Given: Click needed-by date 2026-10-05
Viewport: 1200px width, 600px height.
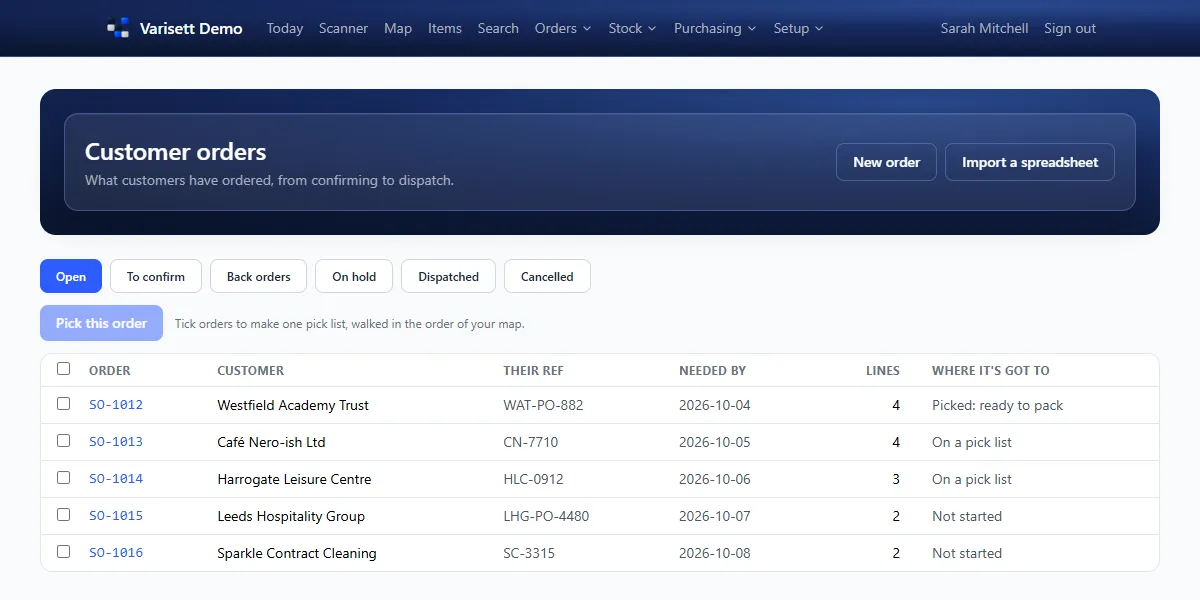Looking at the screenshot, I should [714, 442].
